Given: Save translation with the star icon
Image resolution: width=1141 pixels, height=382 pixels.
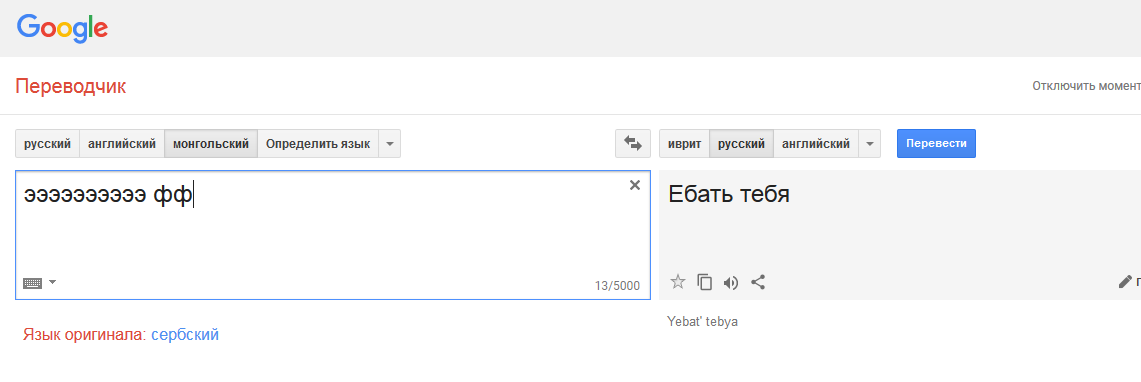Looking at the screenshot, I should point(678,282).
